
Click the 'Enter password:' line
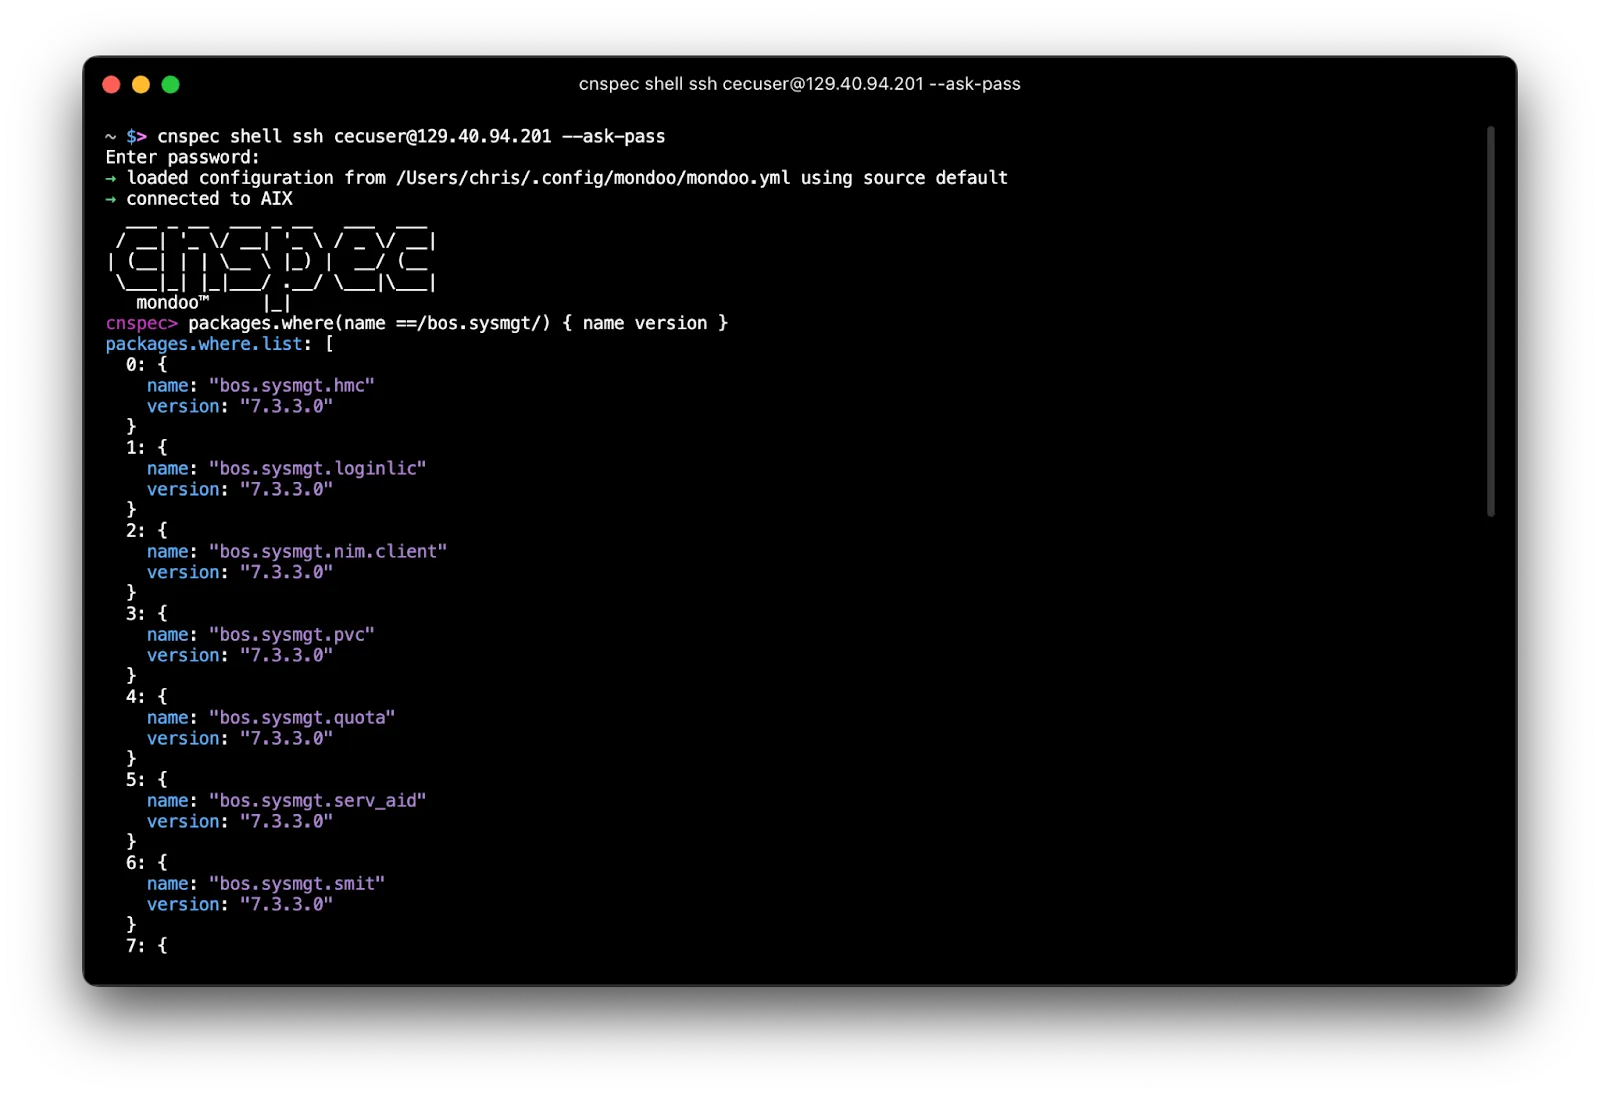(x=183, y=157)
